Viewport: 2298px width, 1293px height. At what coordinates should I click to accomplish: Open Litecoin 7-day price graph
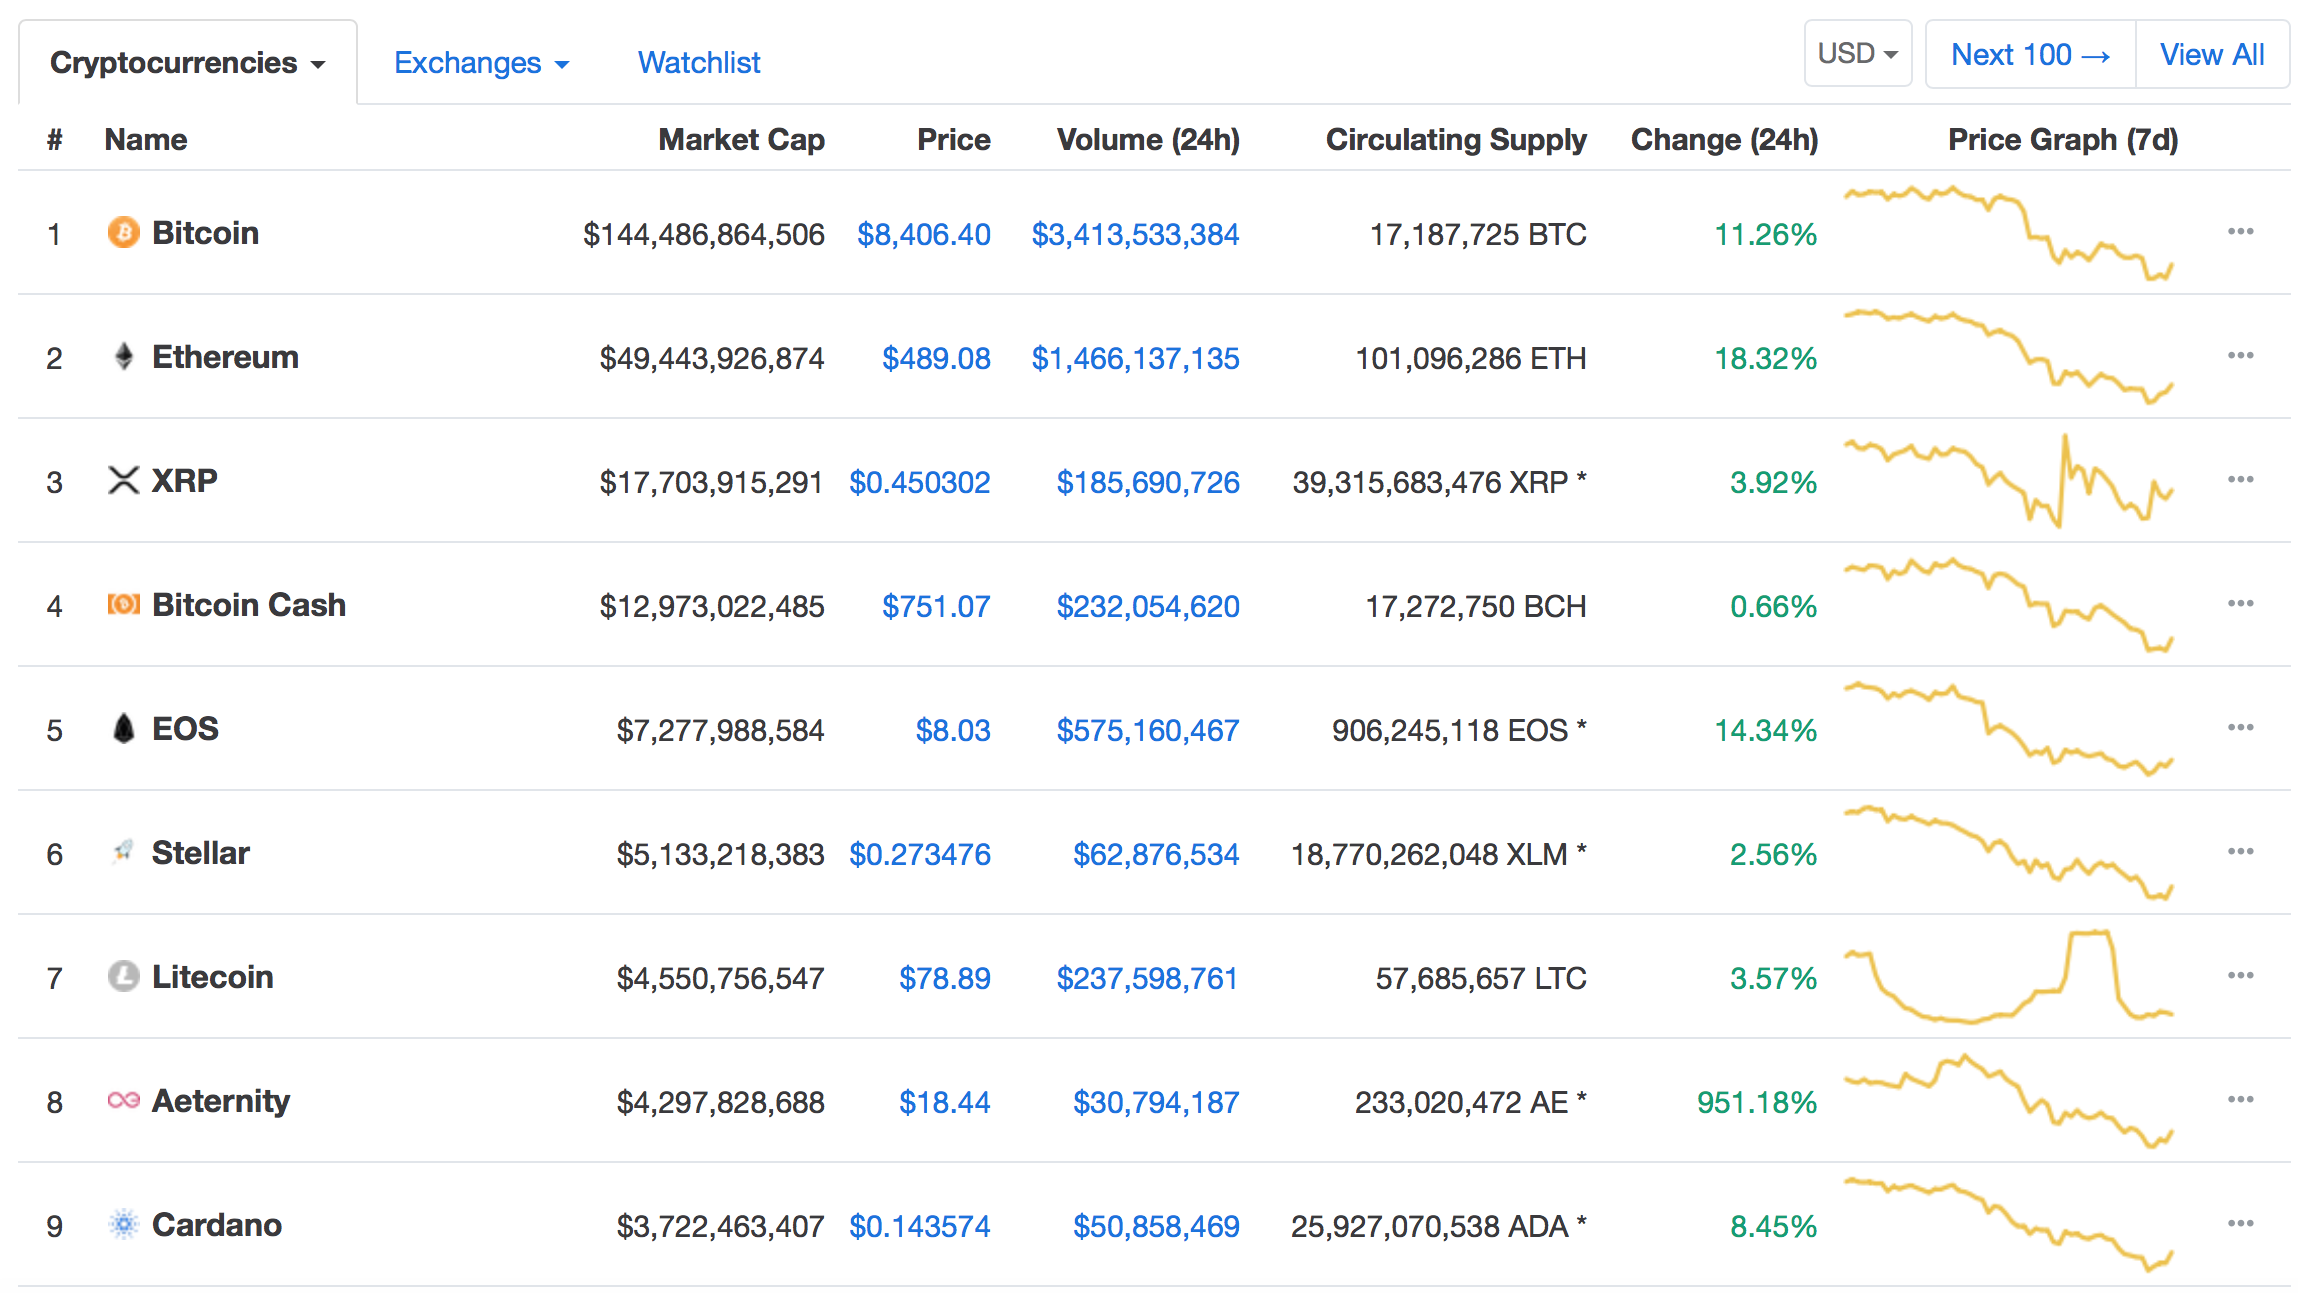(x=2009, y=977)
